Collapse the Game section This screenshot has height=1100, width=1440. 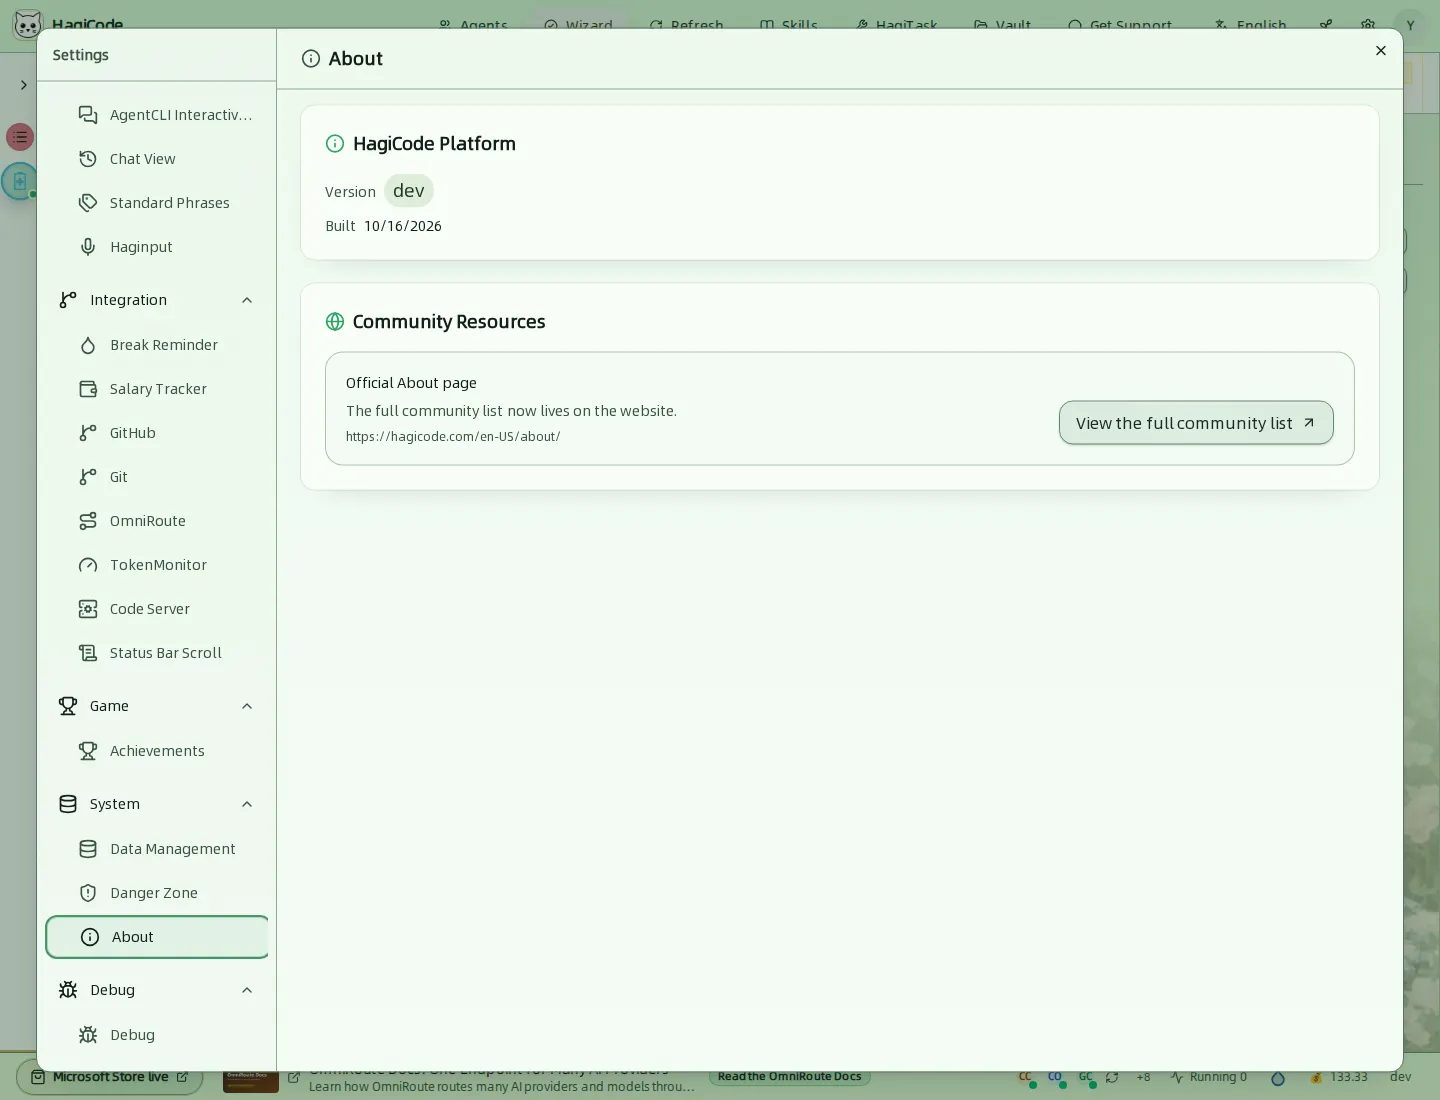coord(247,706)
